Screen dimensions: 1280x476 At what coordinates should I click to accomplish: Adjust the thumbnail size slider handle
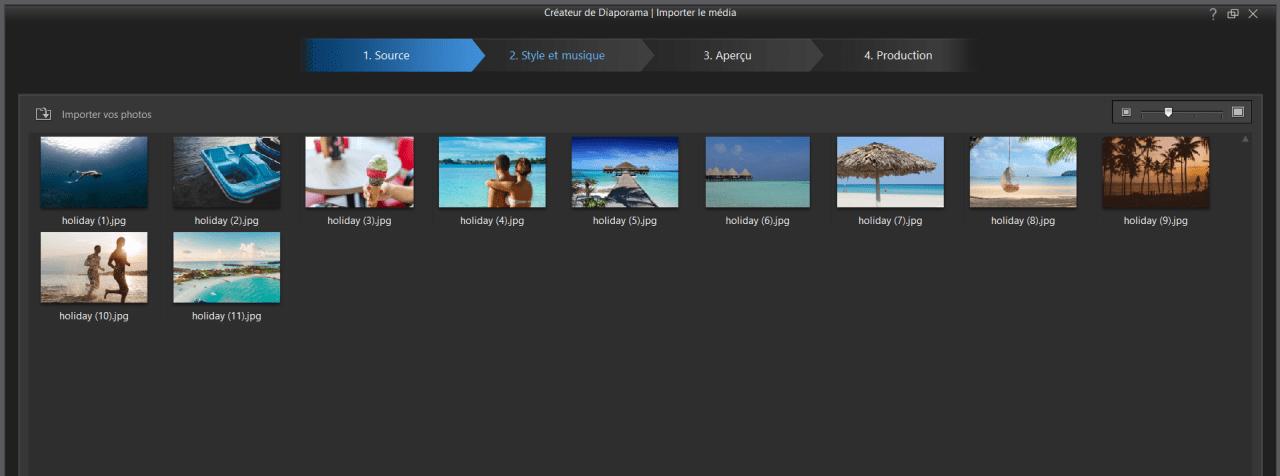pos(1168,112)
